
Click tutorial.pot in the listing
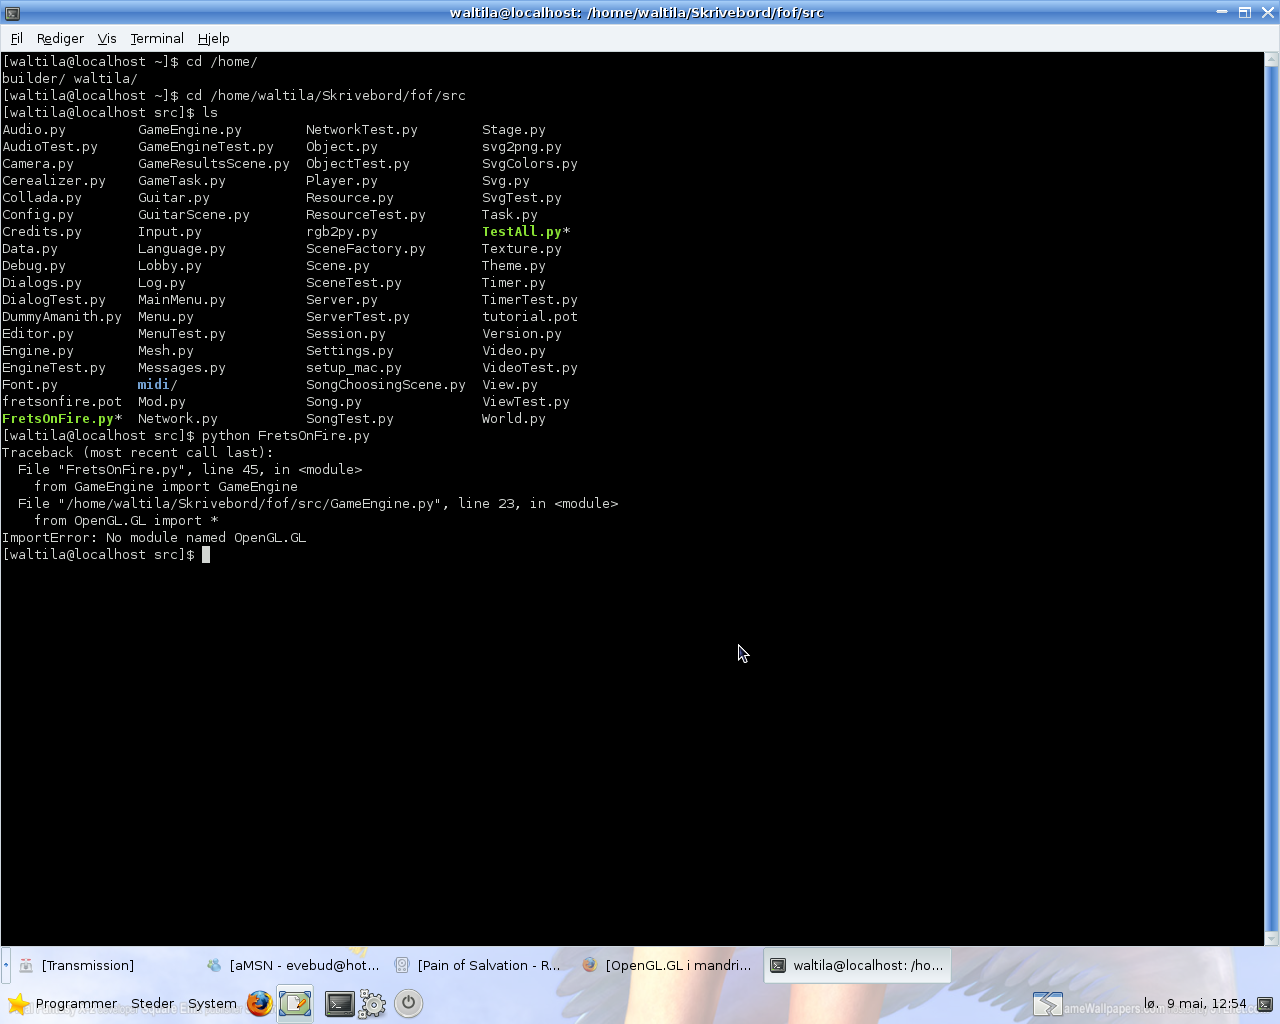(x=530, y=317)
